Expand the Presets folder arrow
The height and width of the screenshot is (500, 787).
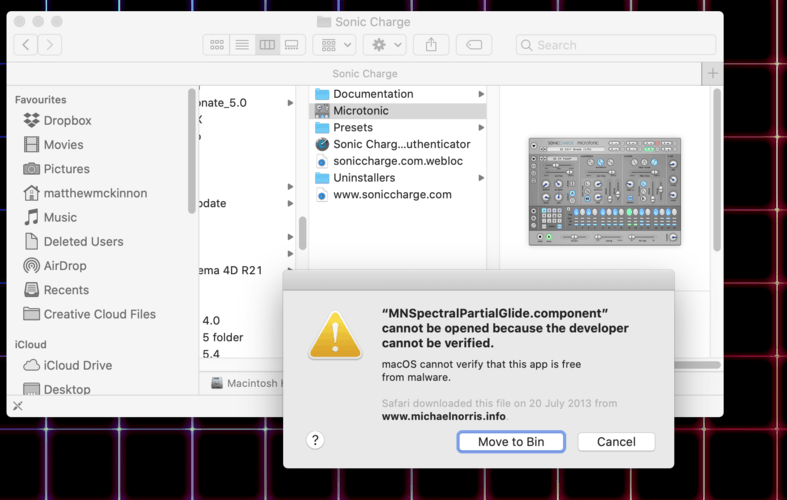coord(481,128)
